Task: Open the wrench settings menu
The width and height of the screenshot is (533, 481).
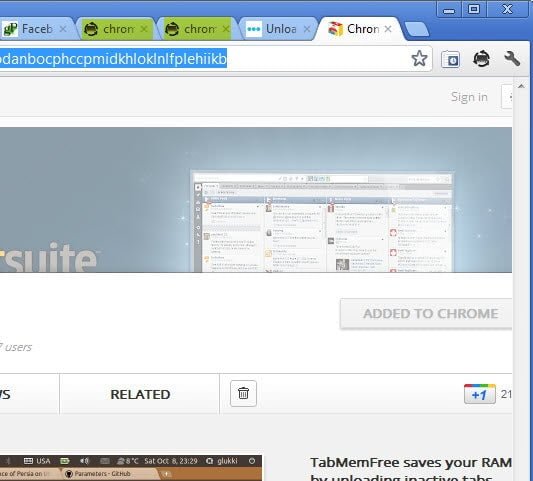Action: [512, 59]
